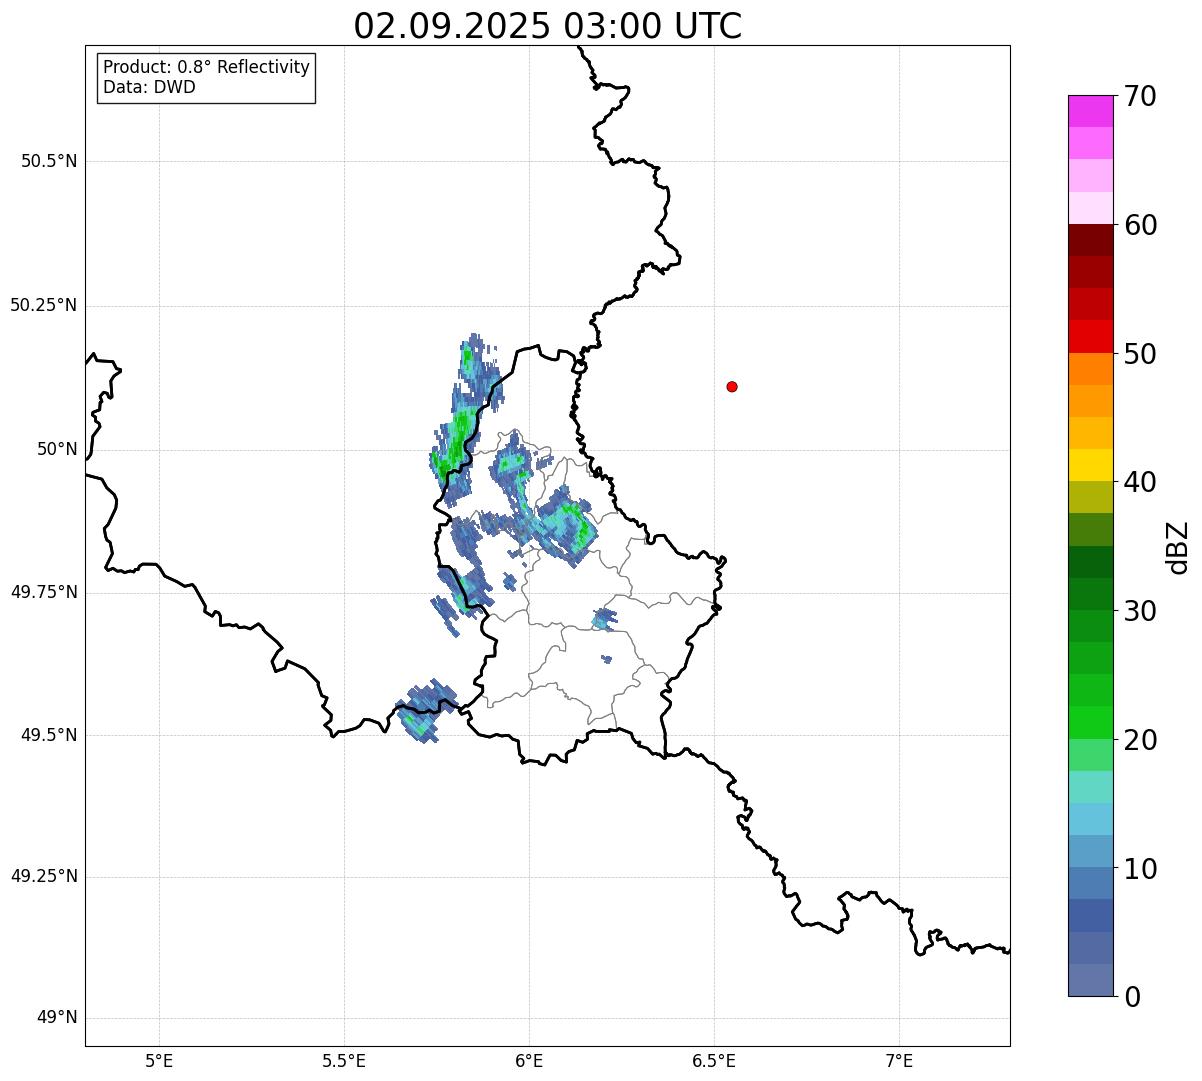The image size is (1202, 1081).
Task: Click the dark maroon colorbar segment below 60
Action: 1090,240
